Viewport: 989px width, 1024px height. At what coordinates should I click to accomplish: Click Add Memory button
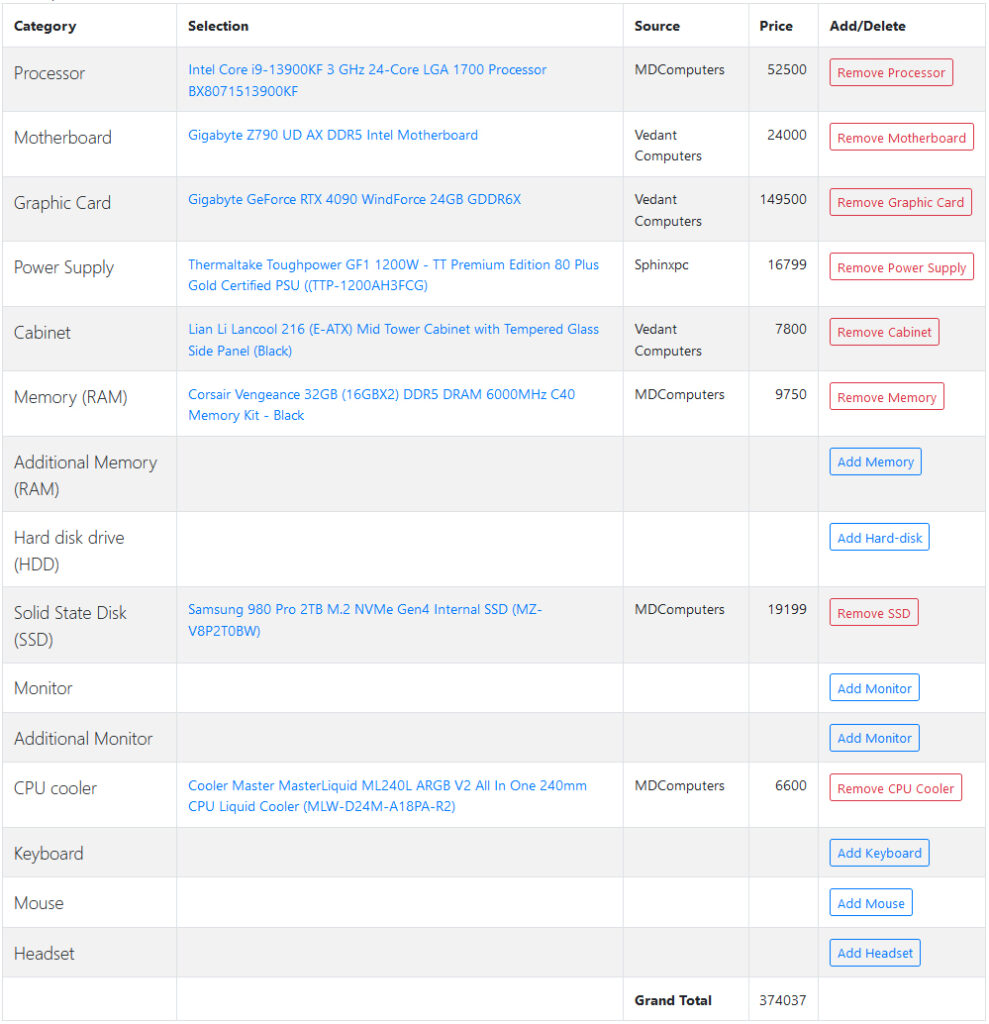click(x=875, y=462)
